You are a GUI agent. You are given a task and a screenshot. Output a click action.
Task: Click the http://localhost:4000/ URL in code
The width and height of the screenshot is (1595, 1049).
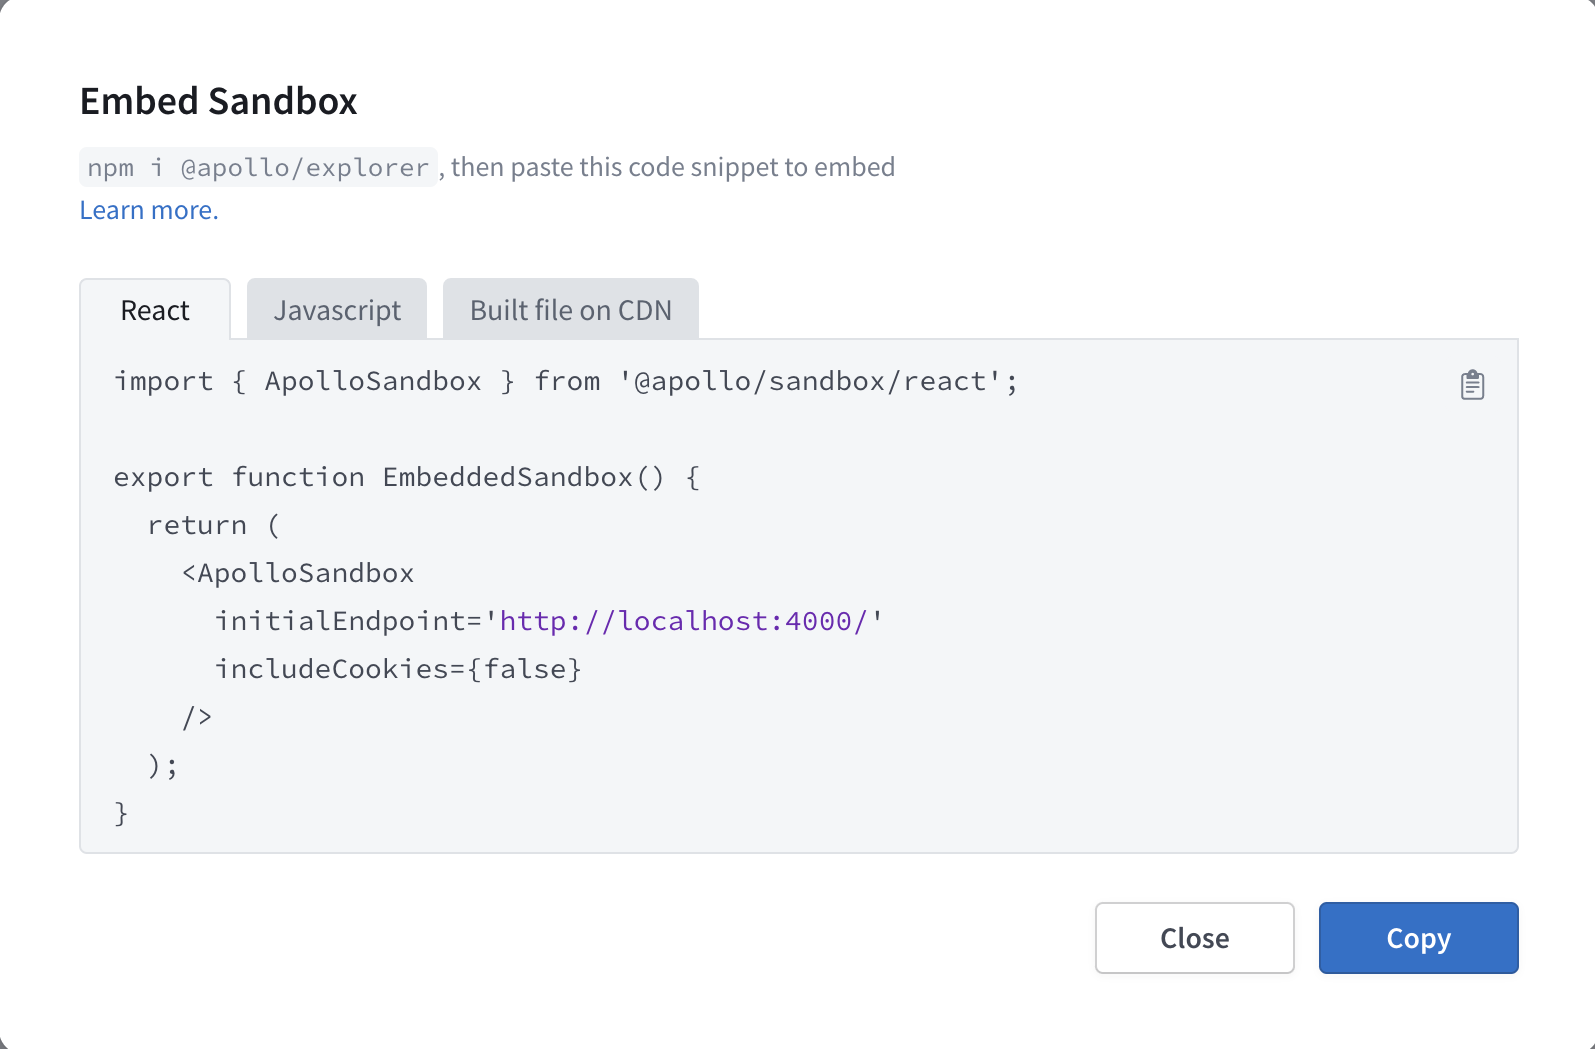coord(686,620)
